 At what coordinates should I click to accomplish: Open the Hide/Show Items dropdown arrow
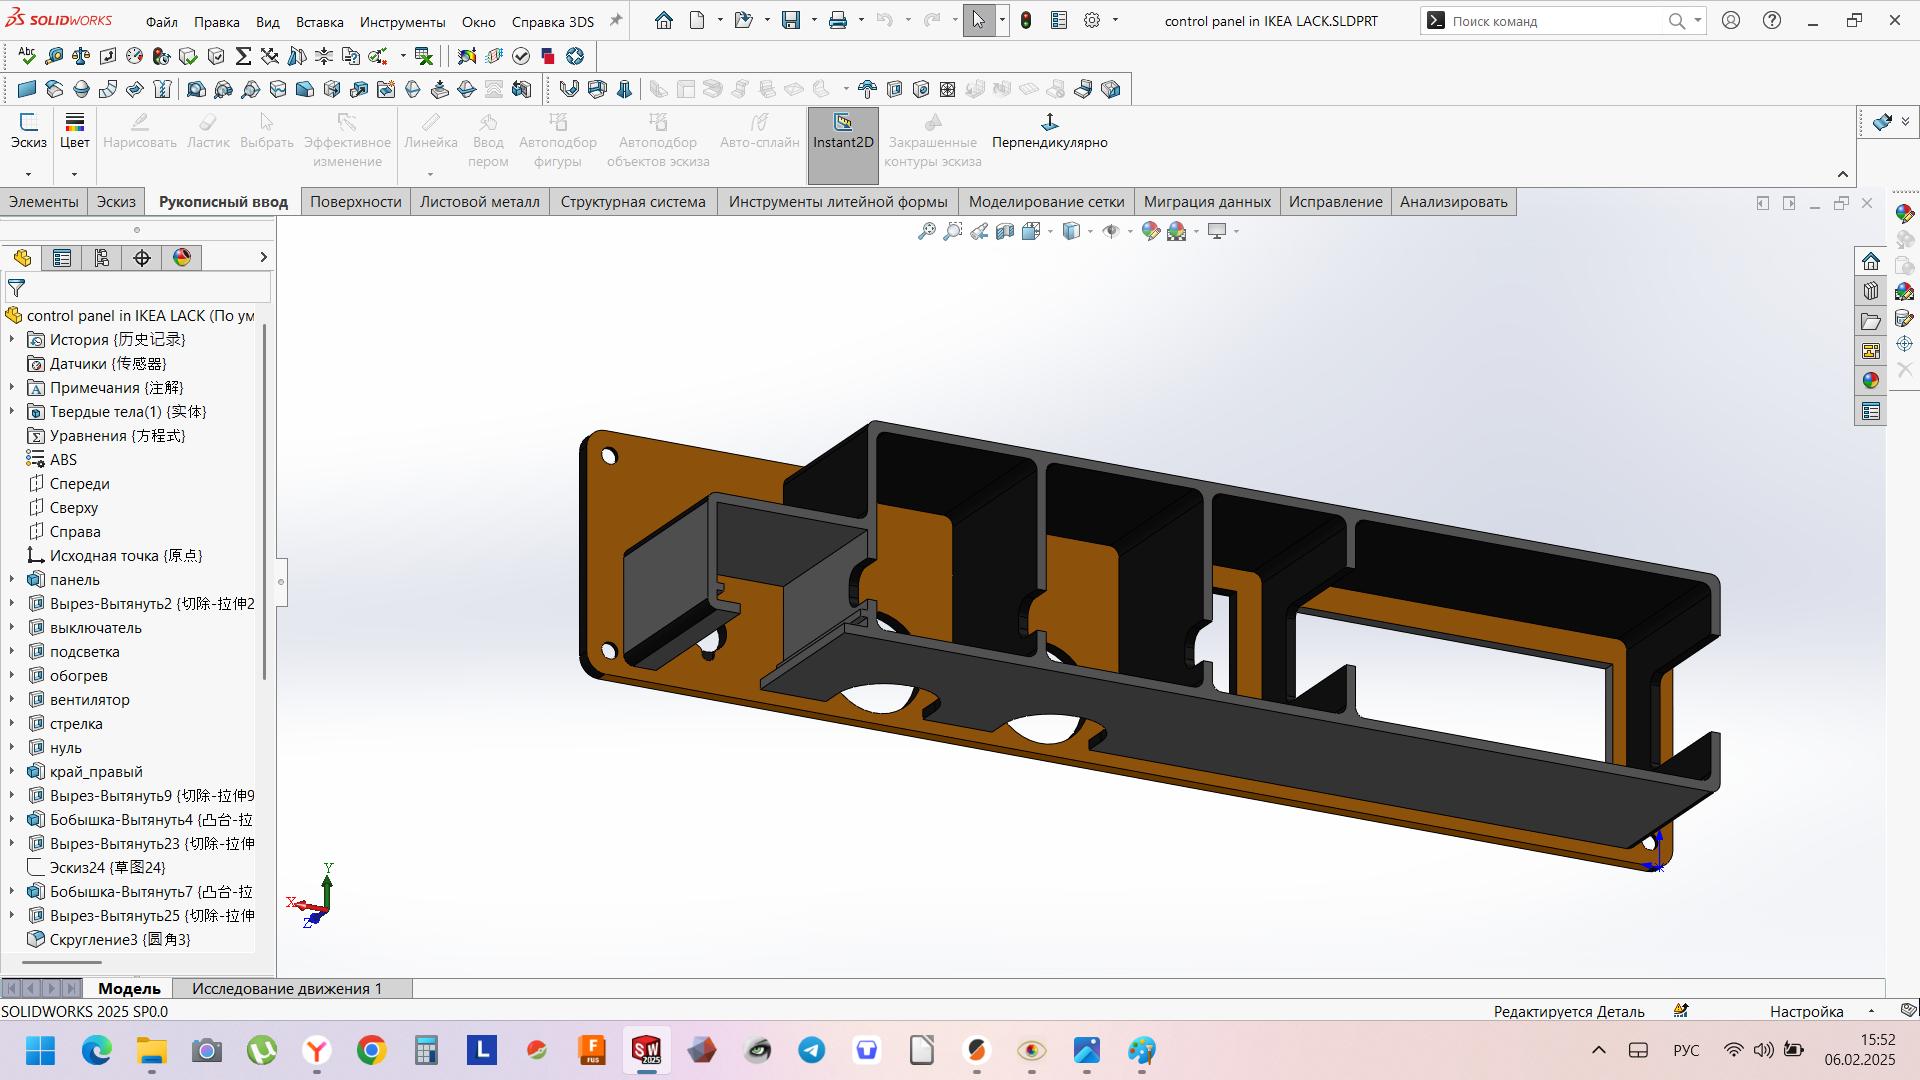pos(1130,231)
